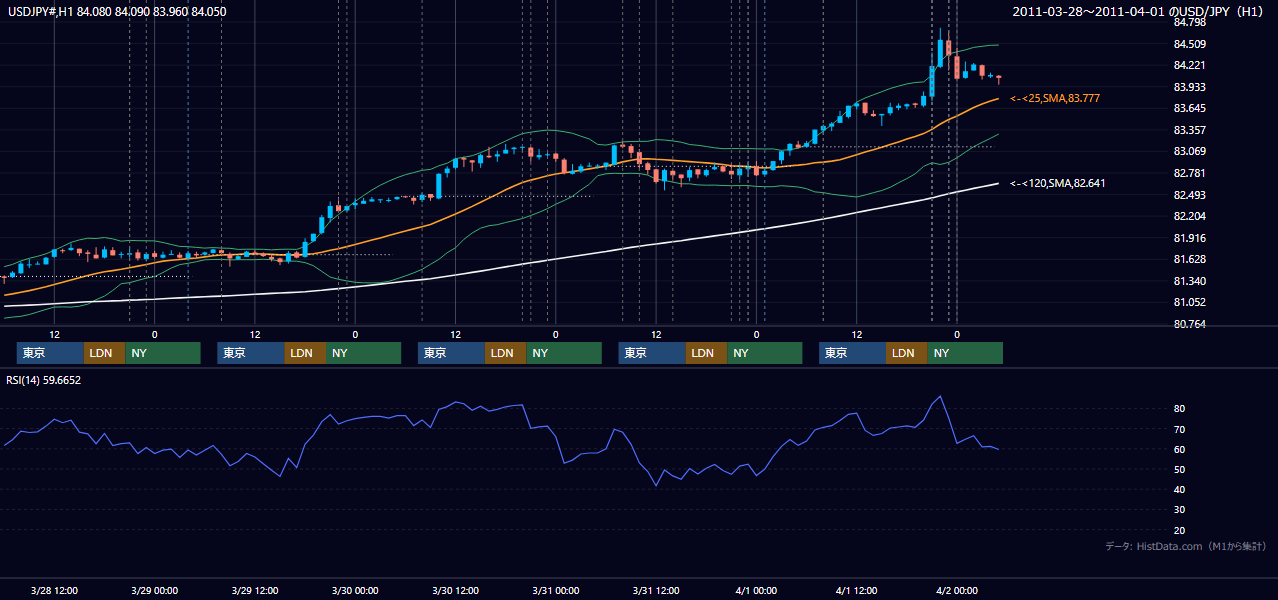Viewport: 1278px width, 600px height.
Task: Choose the 東京 session block for 3/31
Action: (x=652, y=353)
